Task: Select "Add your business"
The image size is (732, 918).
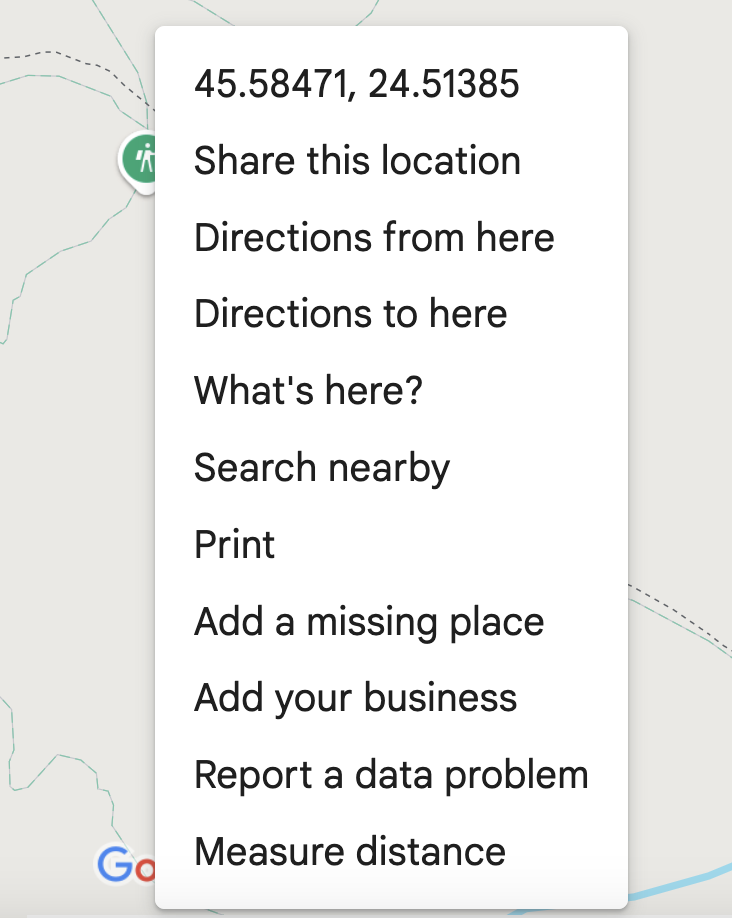Action: (355, 698)
